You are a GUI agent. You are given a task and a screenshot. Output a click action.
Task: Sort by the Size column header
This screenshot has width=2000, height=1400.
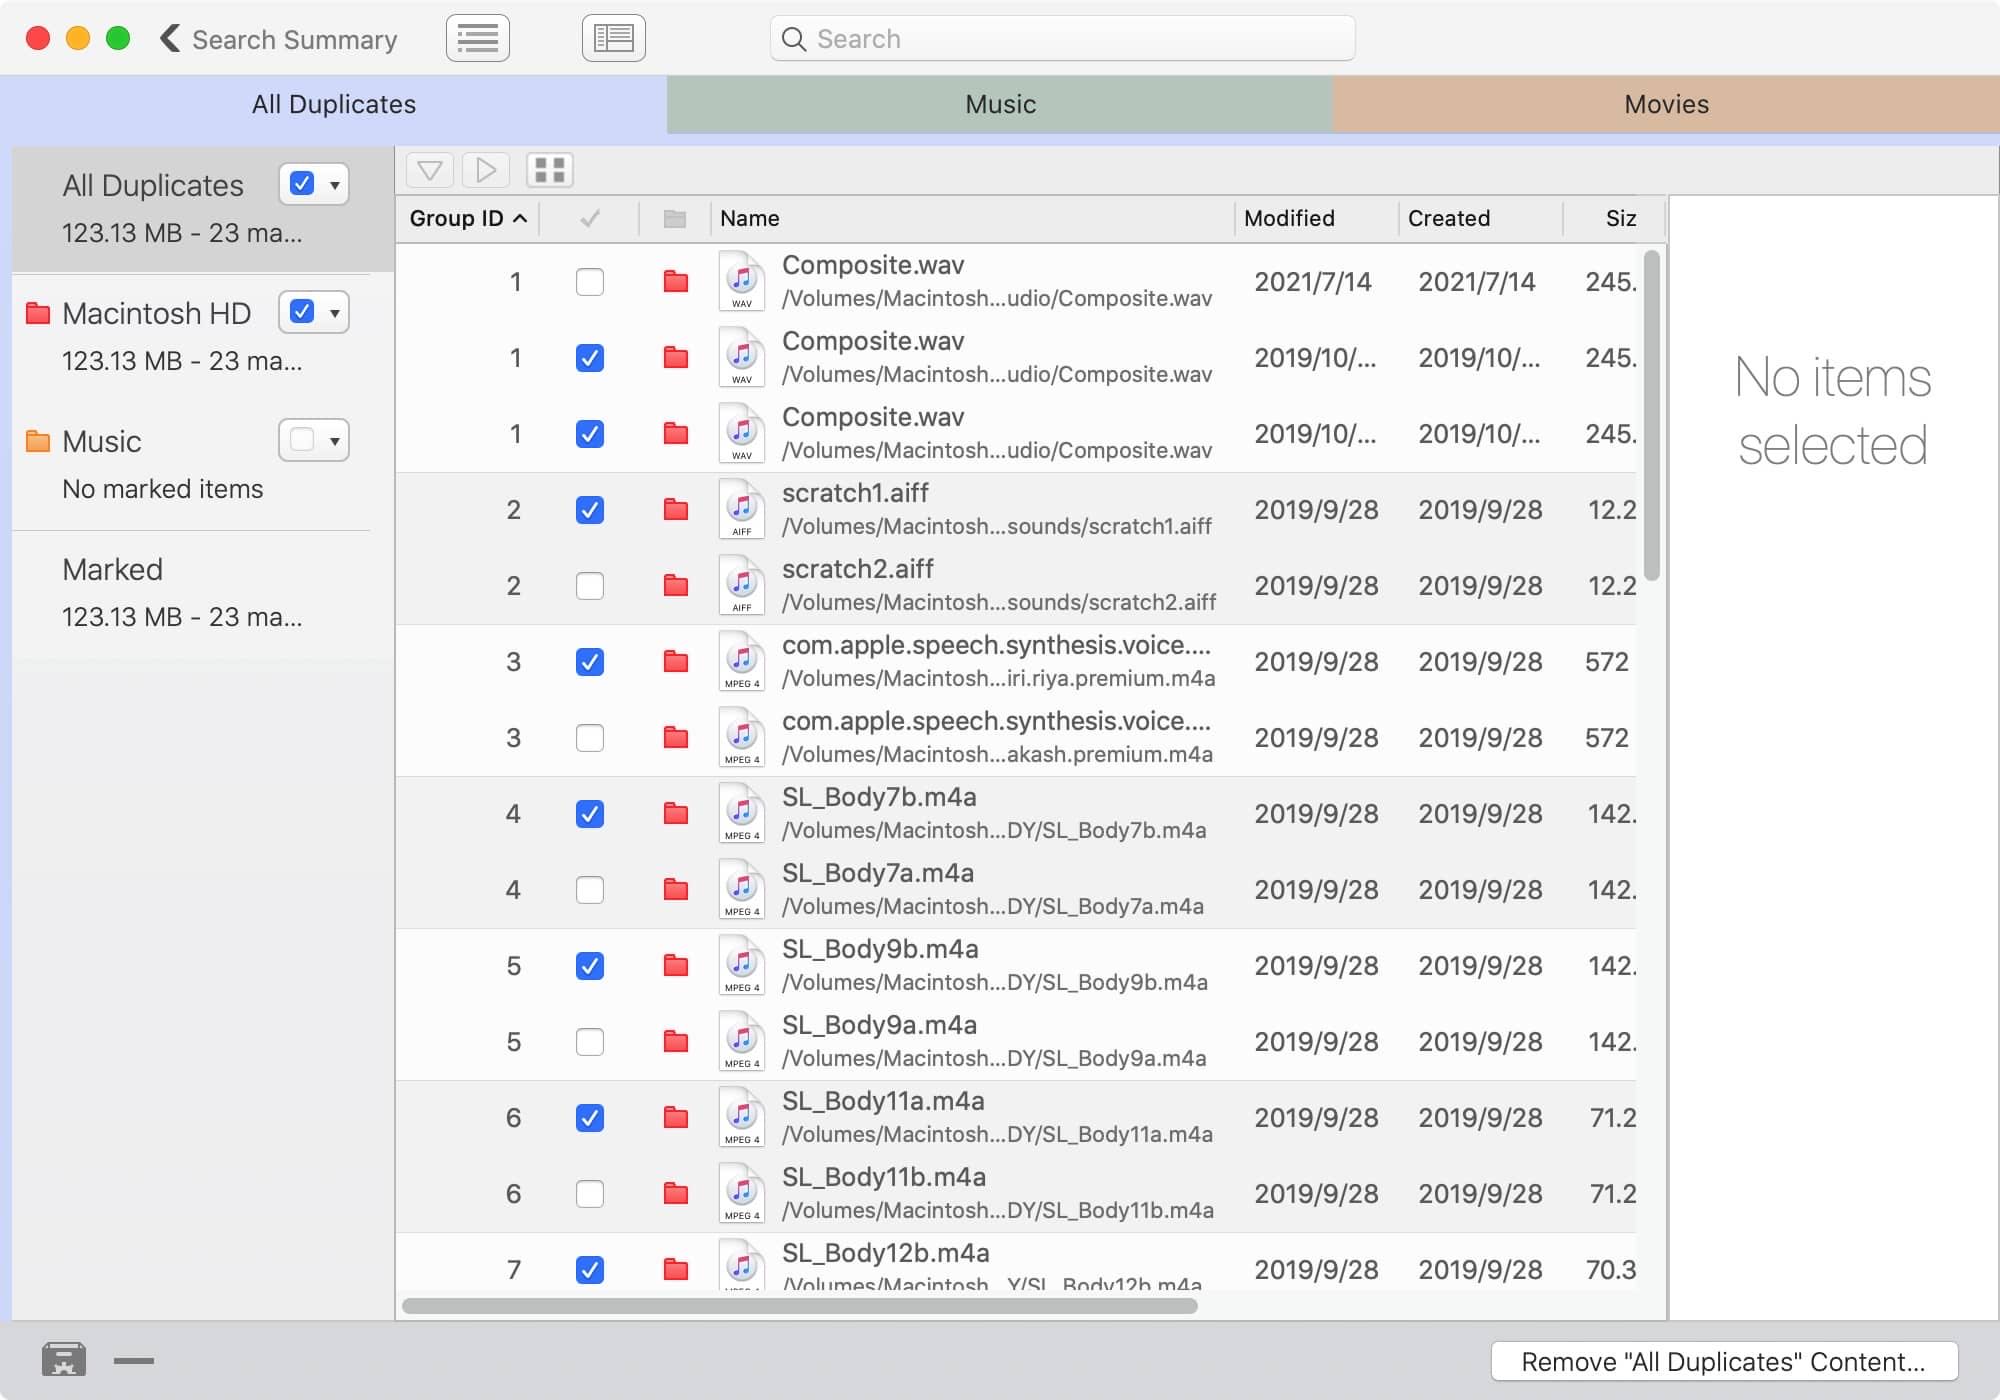(1615, 218)
